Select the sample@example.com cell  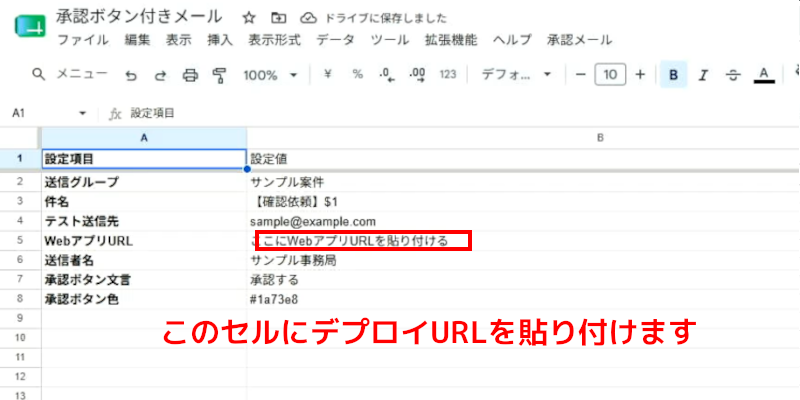click(523, 221)
